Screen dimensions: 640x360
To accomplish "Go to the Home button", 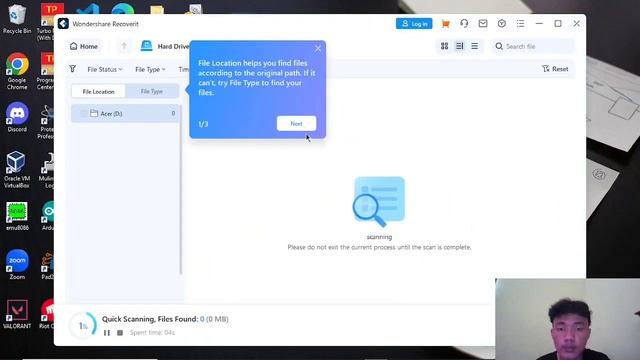I will pyautogui.click(x=84, y=47).
